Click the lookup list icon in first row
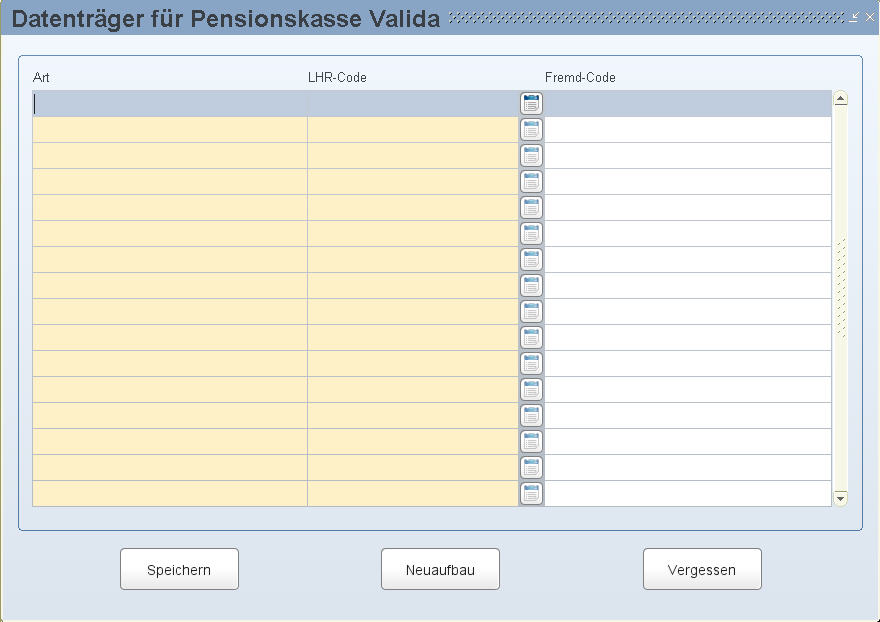 (531, 103)
